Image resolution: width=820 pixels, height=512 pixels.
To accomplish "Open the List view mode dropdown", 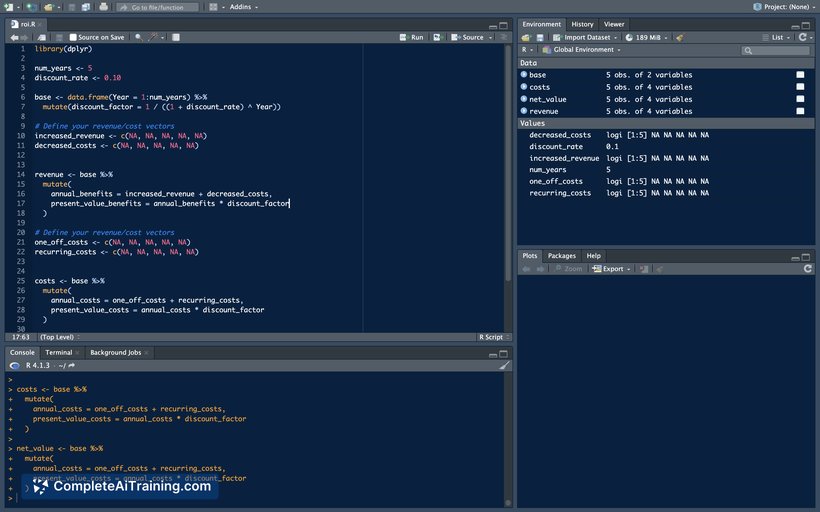I will click(x=776, y=37).
